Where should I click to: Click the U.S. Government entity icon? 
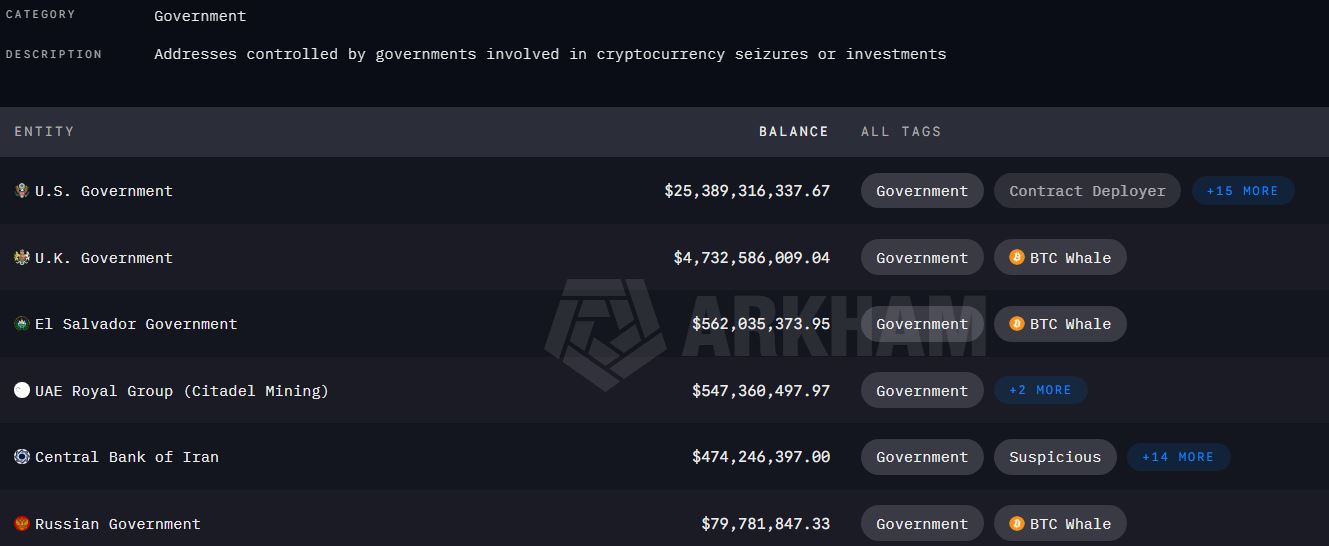pos(22,190)
